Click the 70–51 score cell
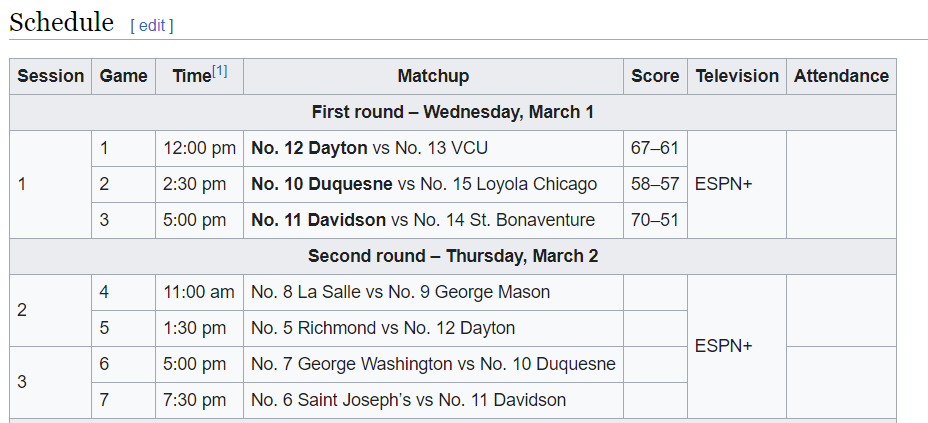This screenshot has height=423, width=928. (655, 220)
